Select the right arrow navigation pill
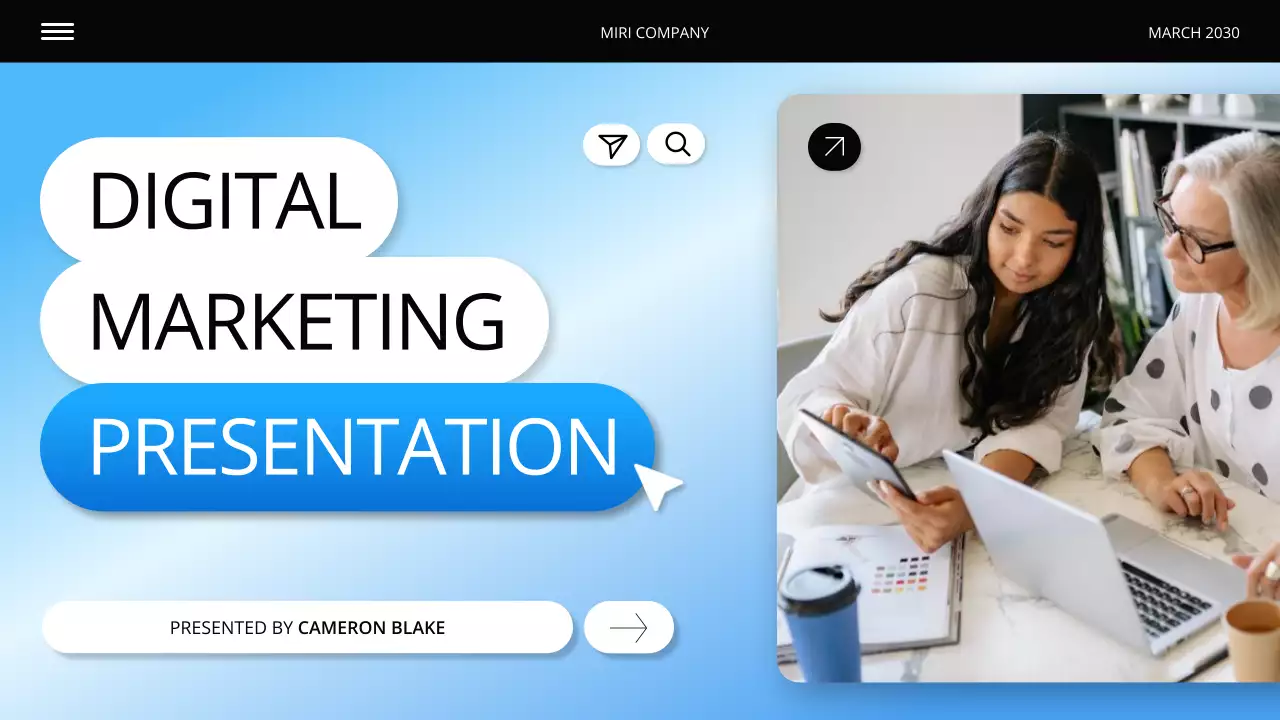Viewport: 1280px width, 720px height. [x=628, y=627]
